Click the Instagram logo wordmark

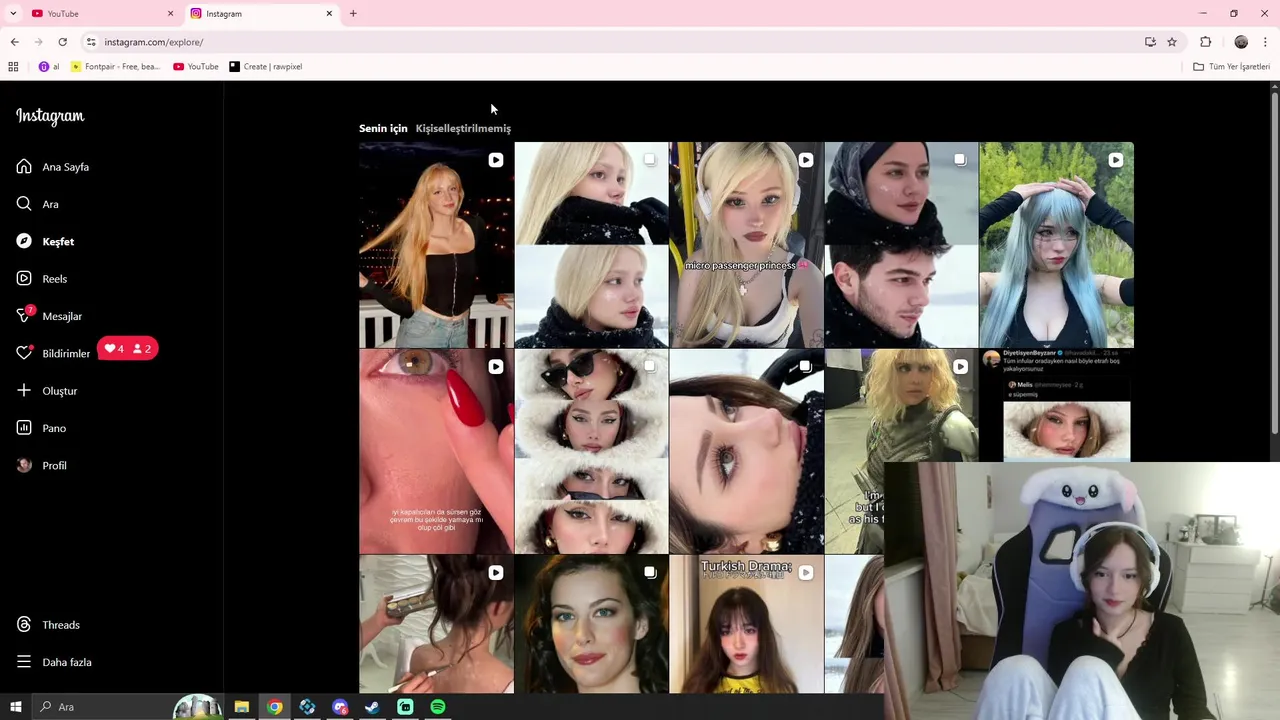(x=50, y=116)
